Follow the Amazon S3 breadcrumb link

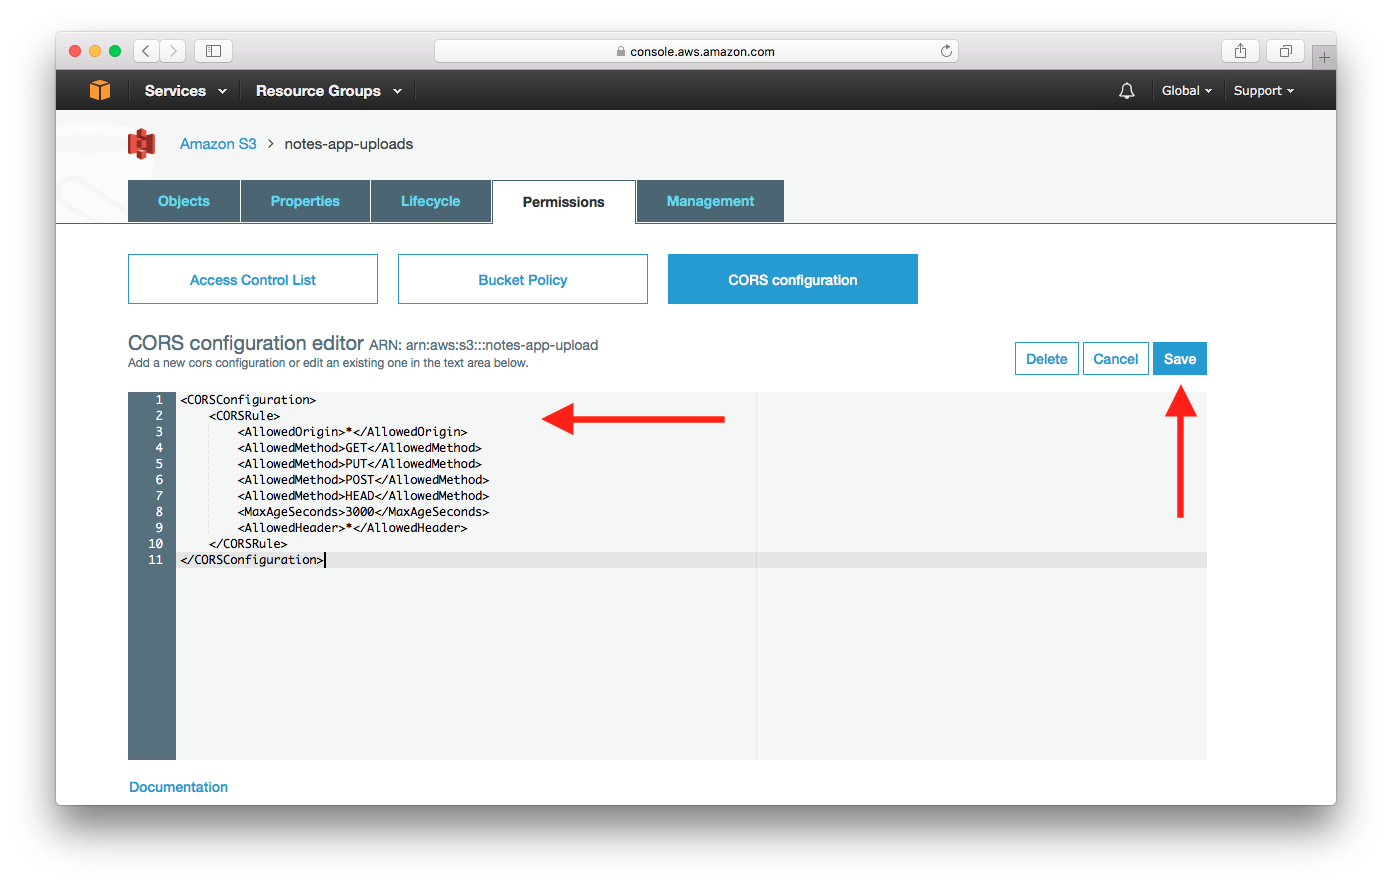pos(218,144)
